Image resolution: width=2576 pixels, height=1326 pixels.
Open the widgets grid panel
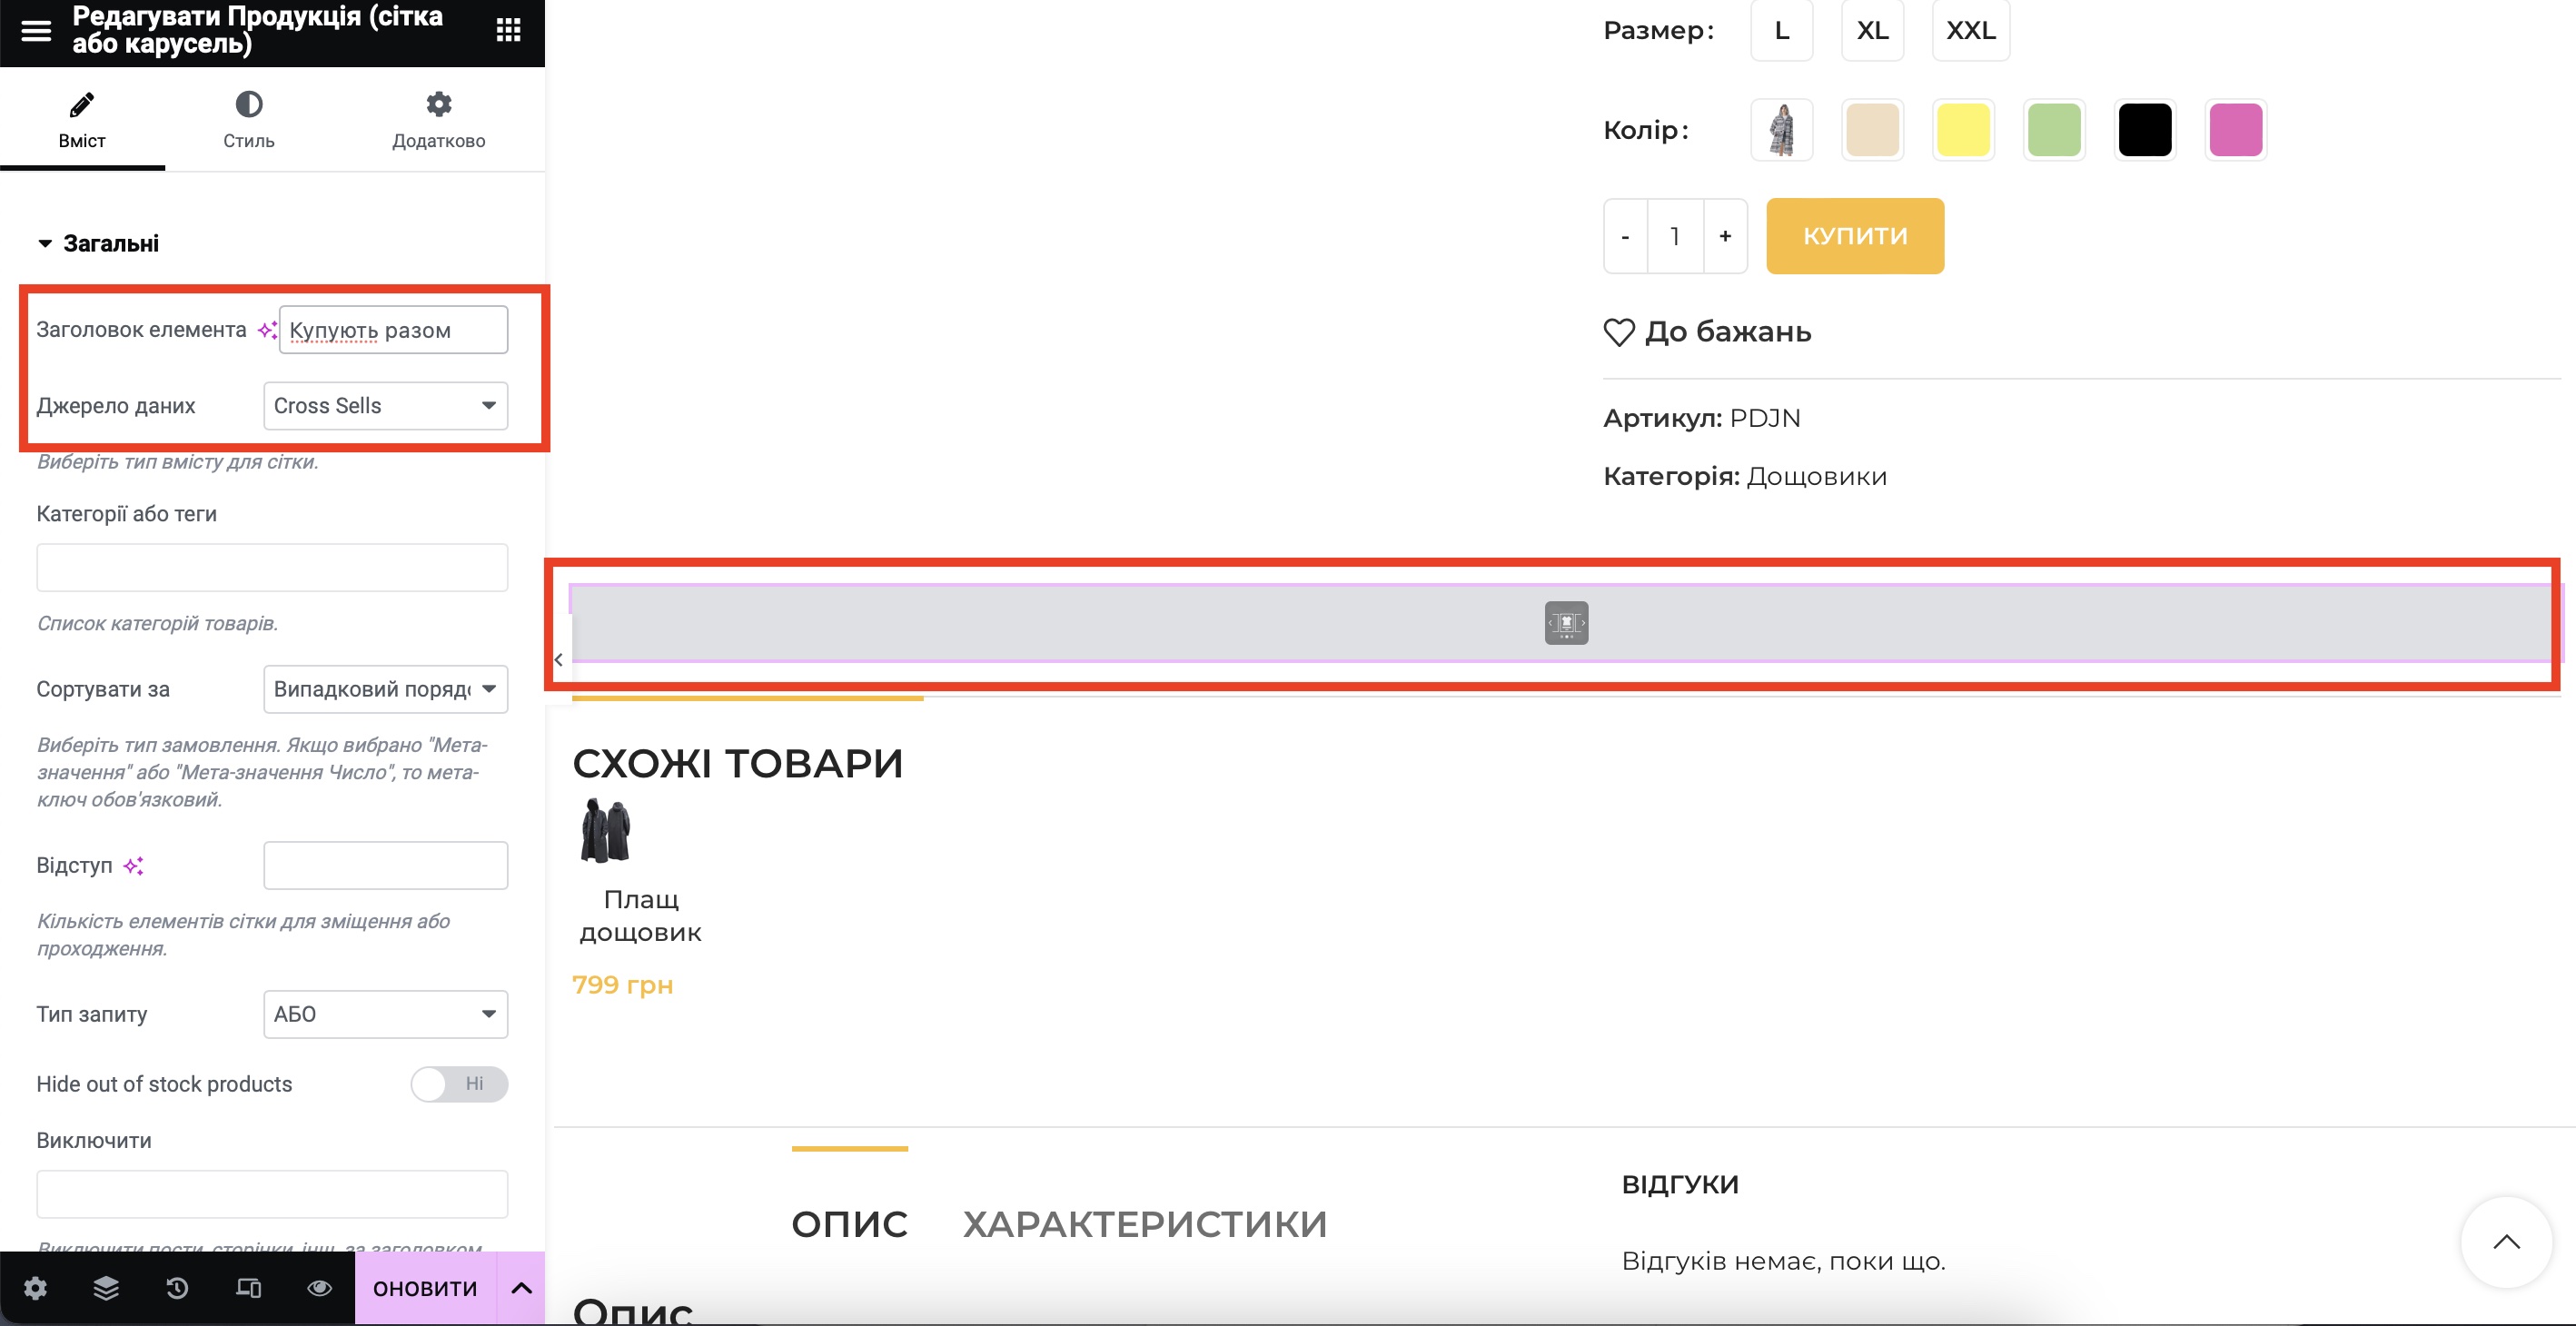[508, 30]
